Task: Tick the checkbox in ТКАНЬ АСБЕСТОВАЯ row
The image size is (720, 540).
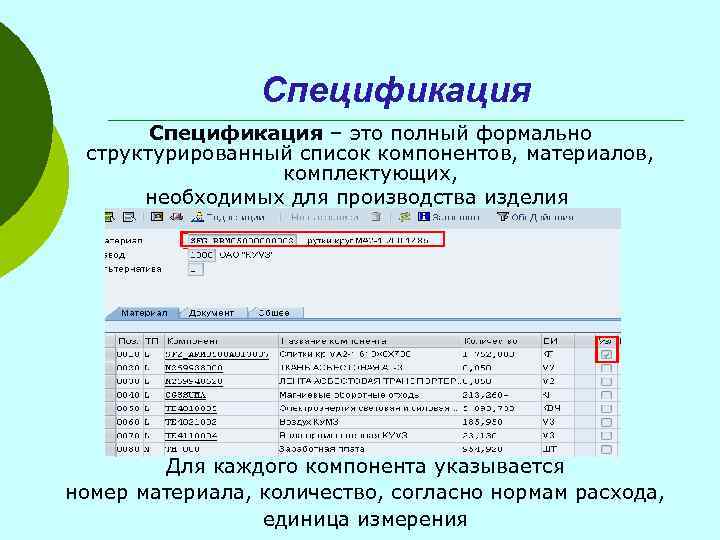Action: tap(607, 368)
